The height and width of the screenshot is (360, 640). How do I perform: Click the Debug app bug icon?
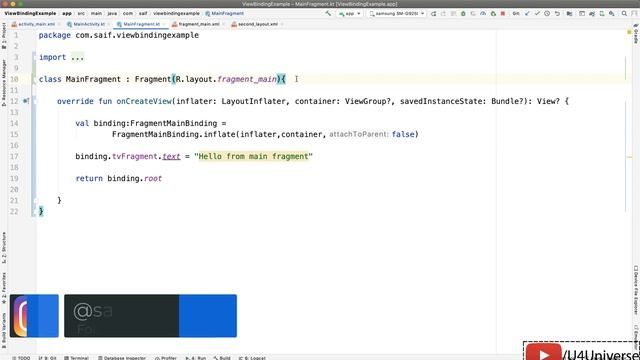(x=463, y=13)
